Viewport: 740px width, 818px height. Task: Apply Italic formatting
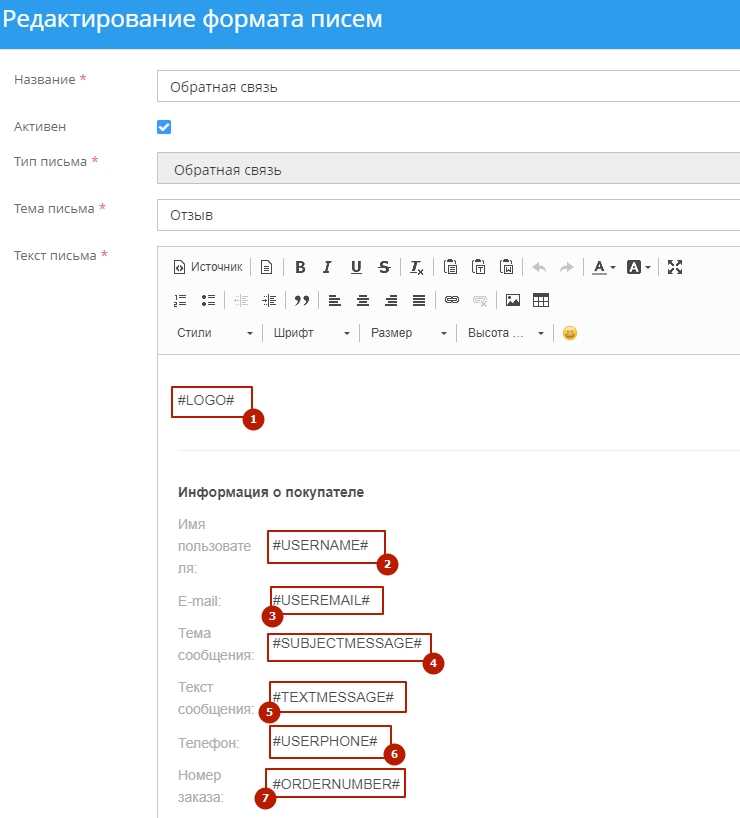point(327,267)
